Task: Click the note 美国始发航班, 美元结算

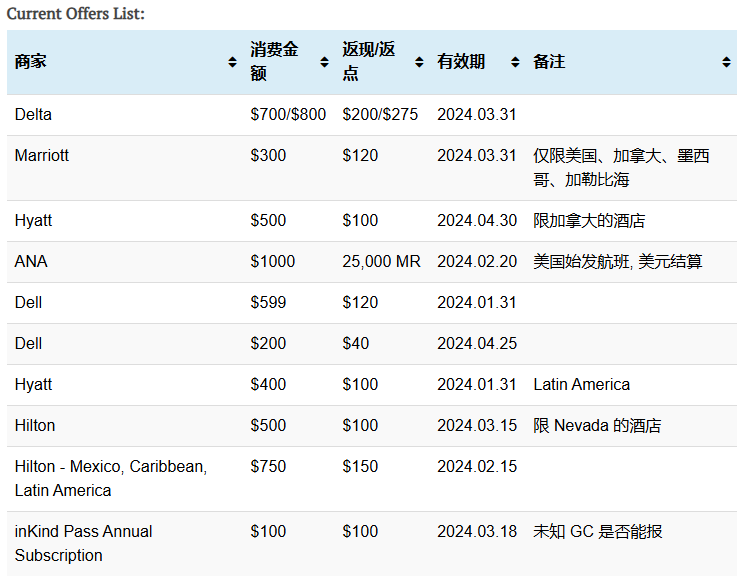Action: (618, 261)
